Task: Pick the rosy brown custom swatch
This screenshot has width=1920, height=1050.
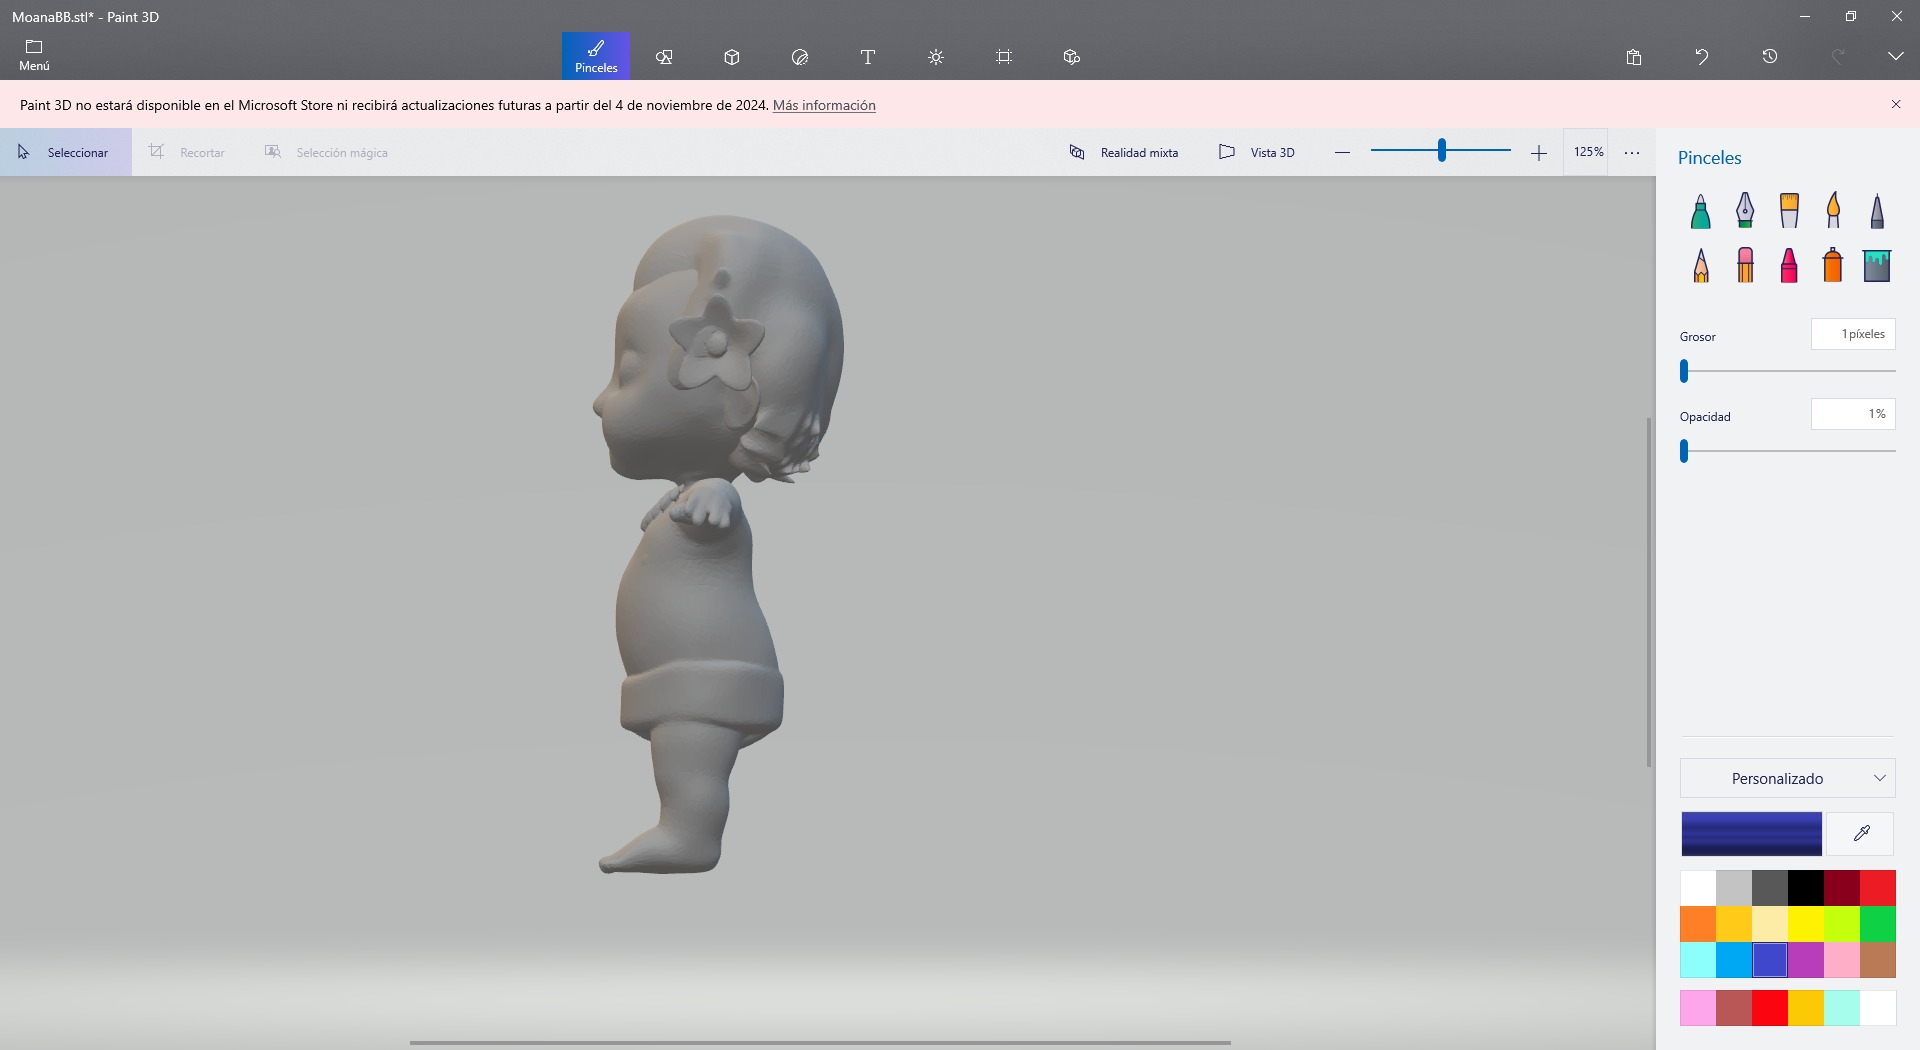Action: coord(1734,1008)
